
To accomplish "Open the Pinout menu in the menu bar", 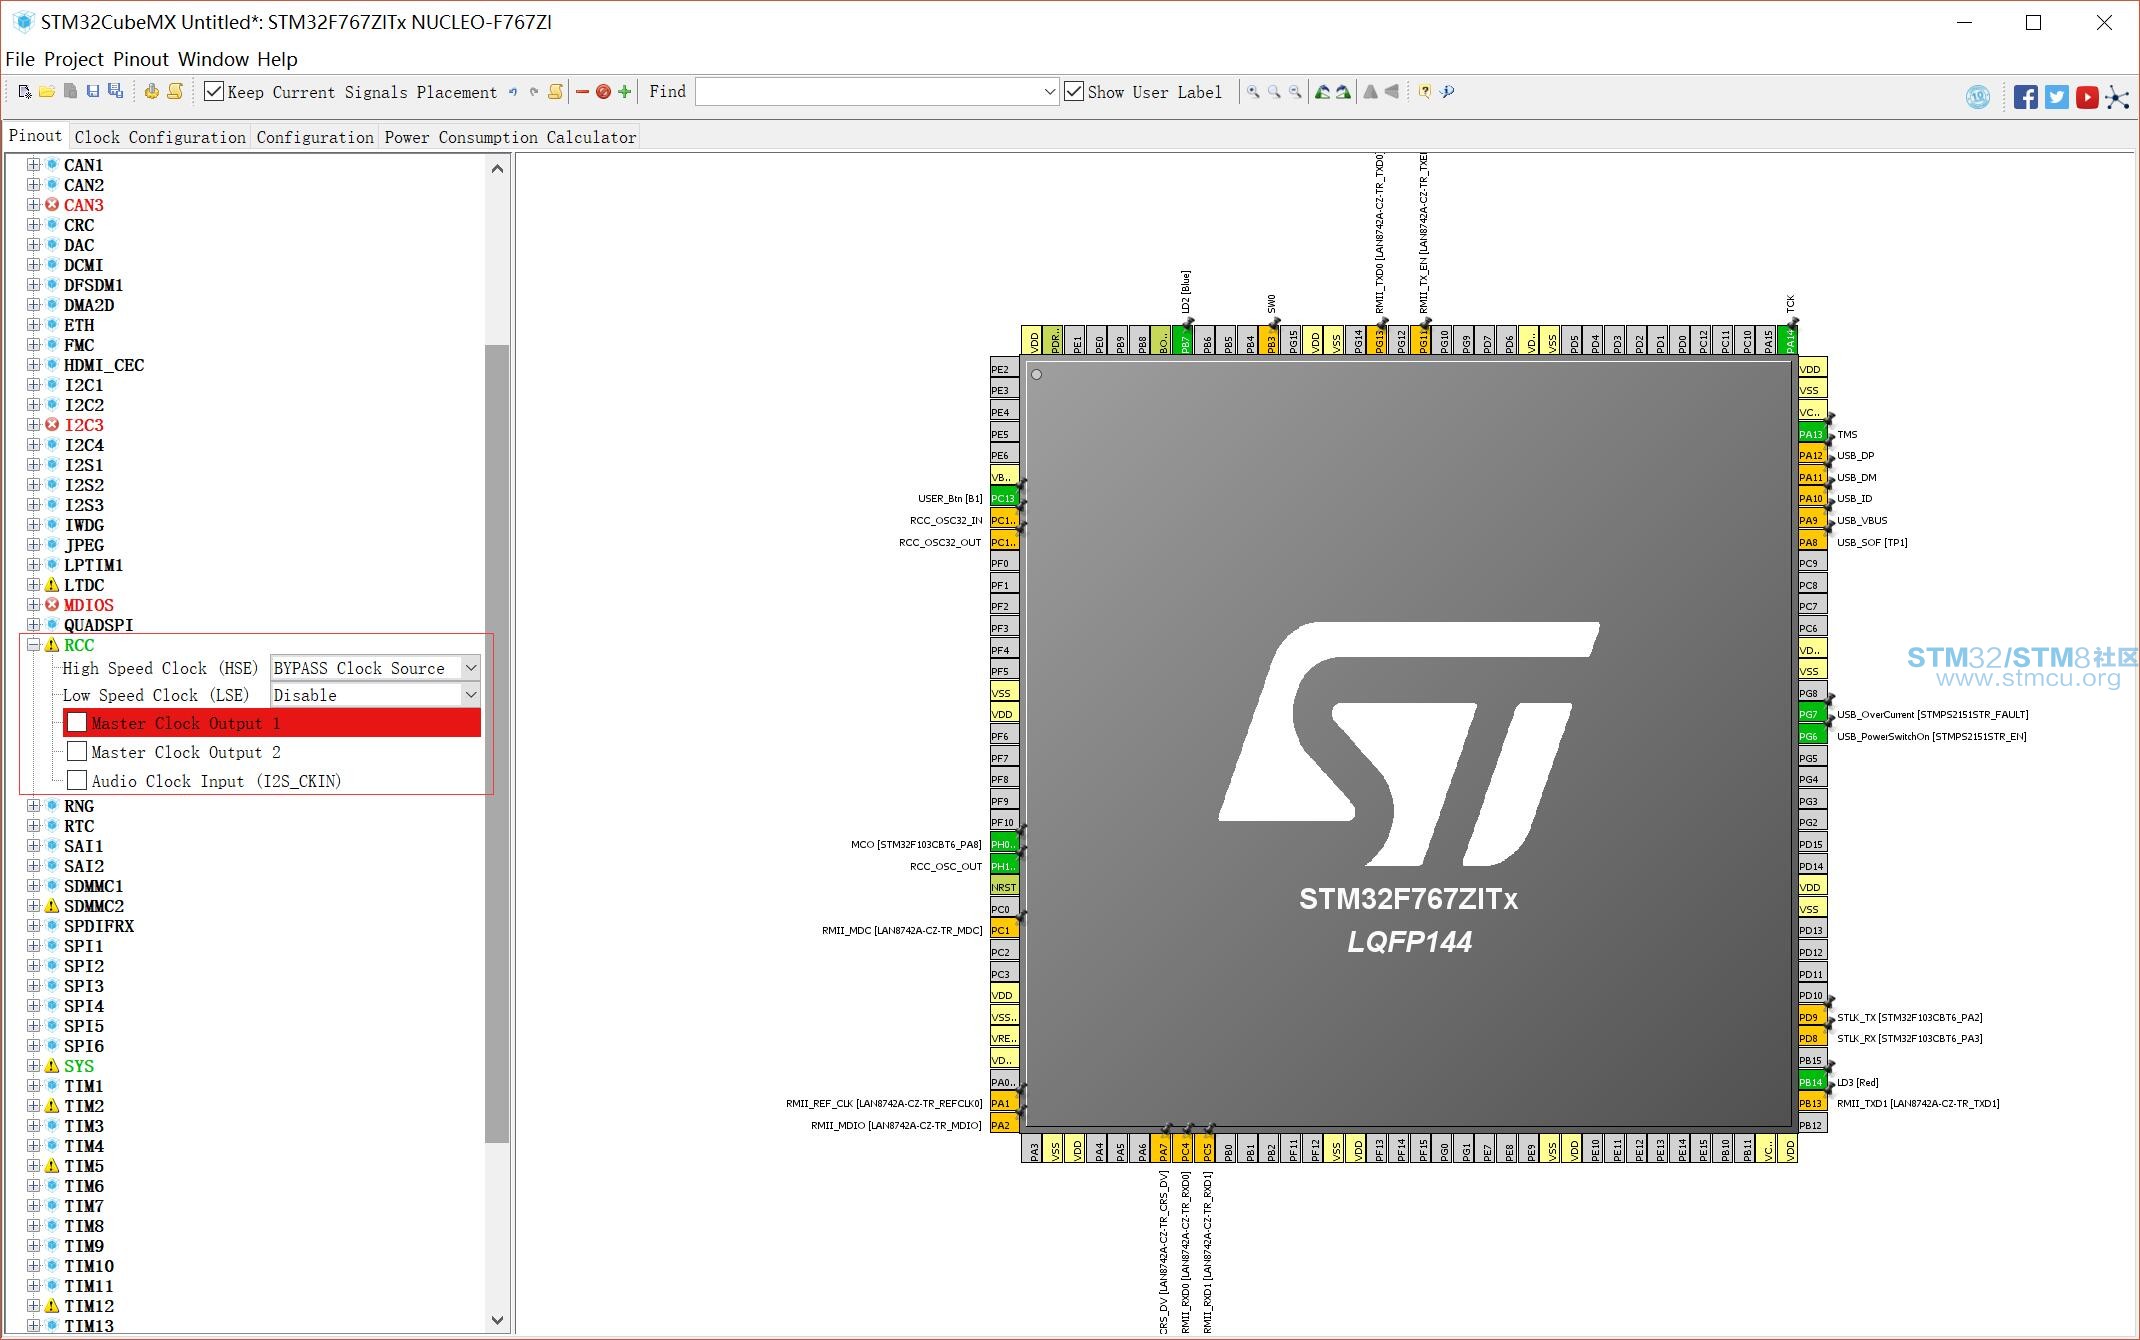I will (x=141, y=59).
